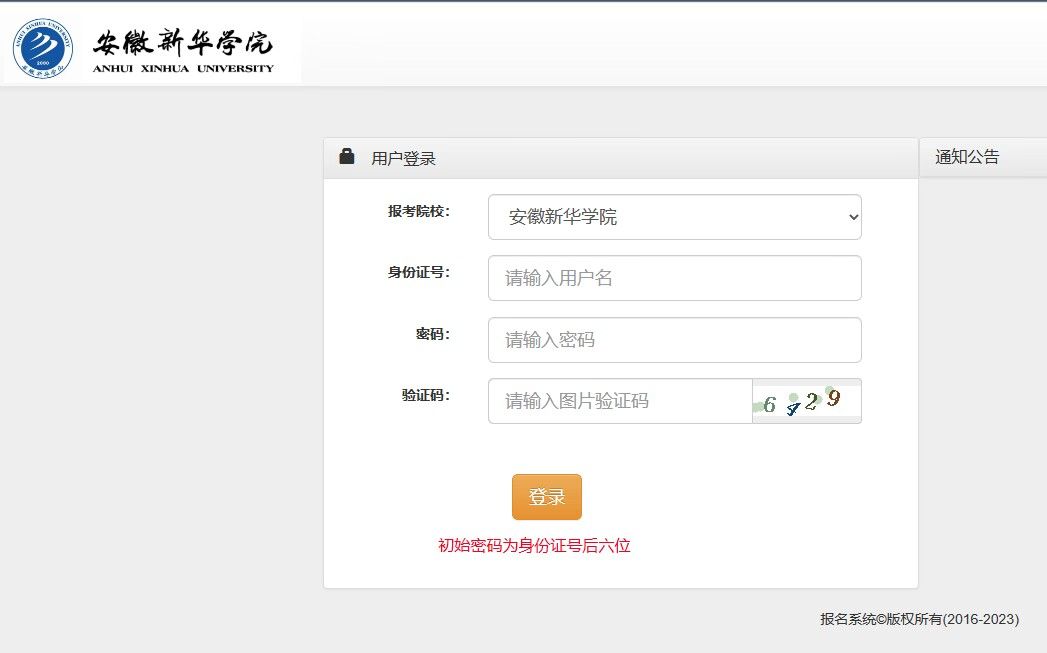The height and width of the screenshot is (653, 1047).
Task: Refresh the captcha image showing 6729
Action: pyautogui.click(x=806, y=401)
